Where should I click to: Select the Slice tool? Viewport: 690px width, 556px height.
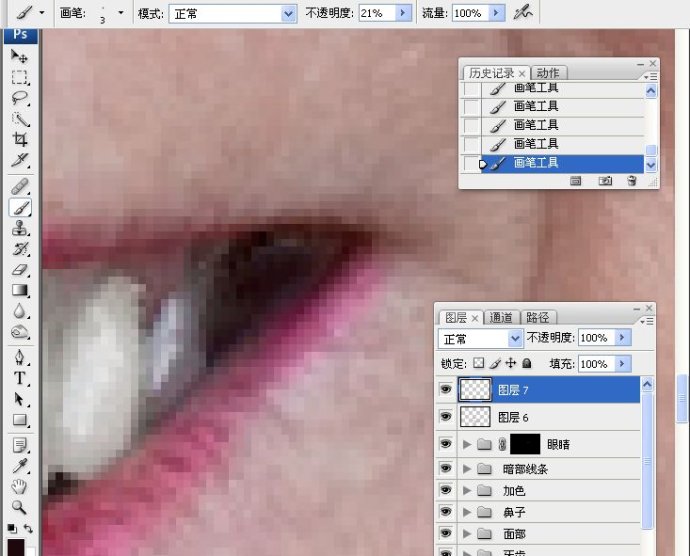coord(19,160)
